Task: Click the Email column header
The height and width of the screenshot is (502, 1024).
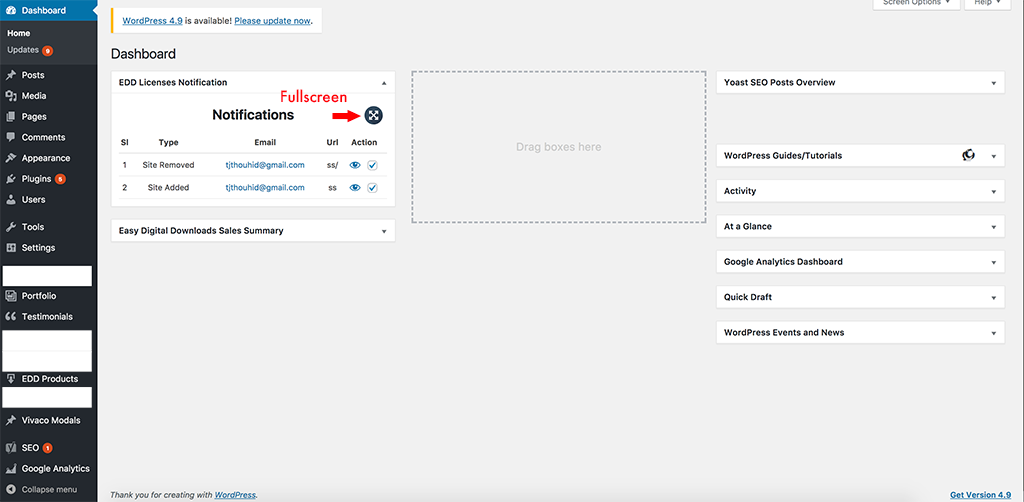Action: click(265, 142)
